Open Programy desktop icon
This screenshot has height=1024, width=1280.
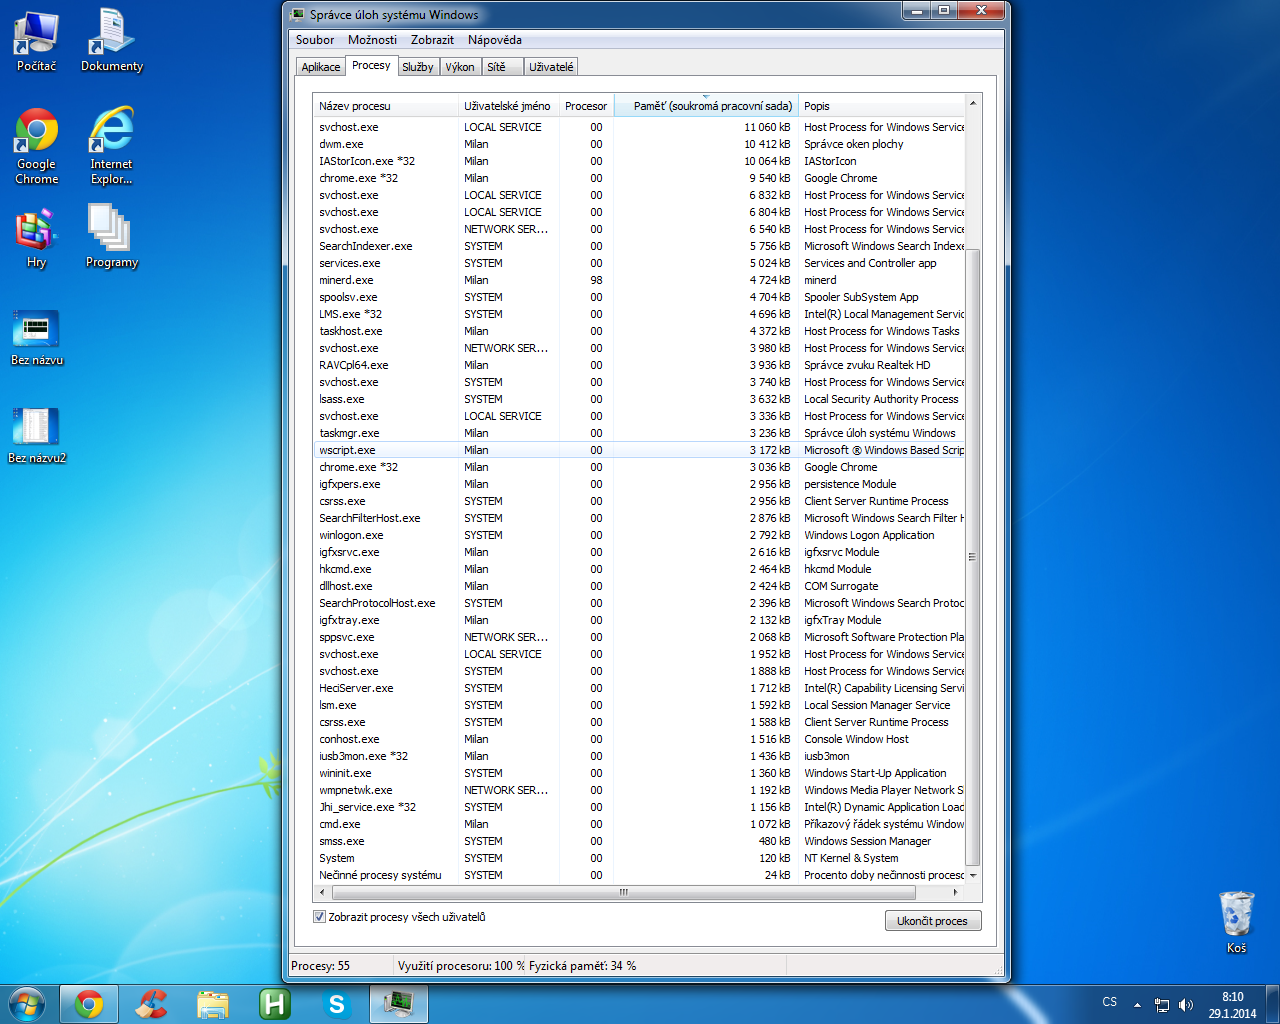coord(111,238)
